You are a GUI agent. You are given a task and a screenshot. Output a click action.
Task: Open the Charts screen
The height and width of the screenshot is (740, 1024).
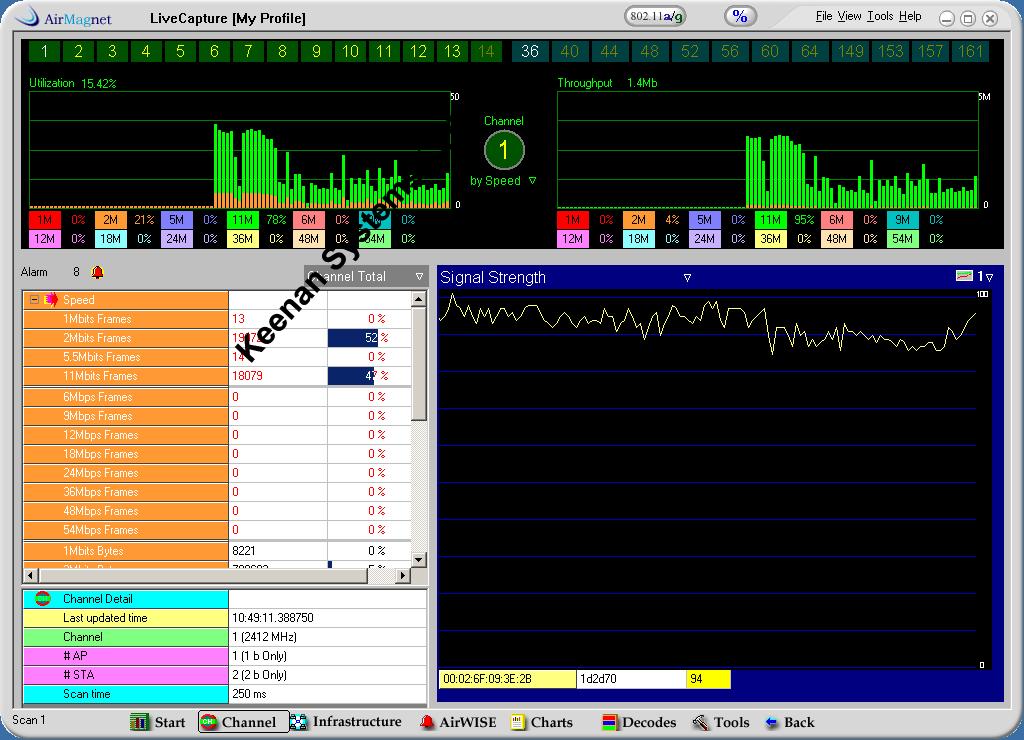542,722
